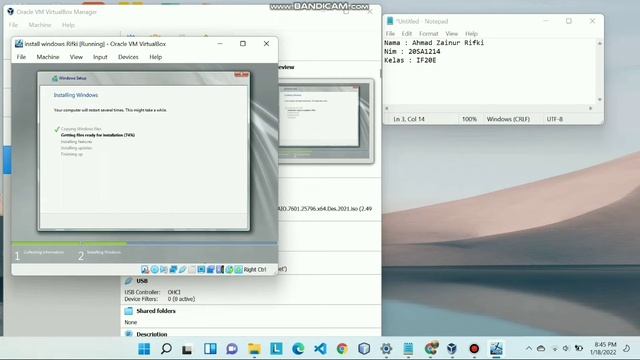Show hidden icons in the system tray
Viewport: 640px width, 360px height.
pos(529,349)
